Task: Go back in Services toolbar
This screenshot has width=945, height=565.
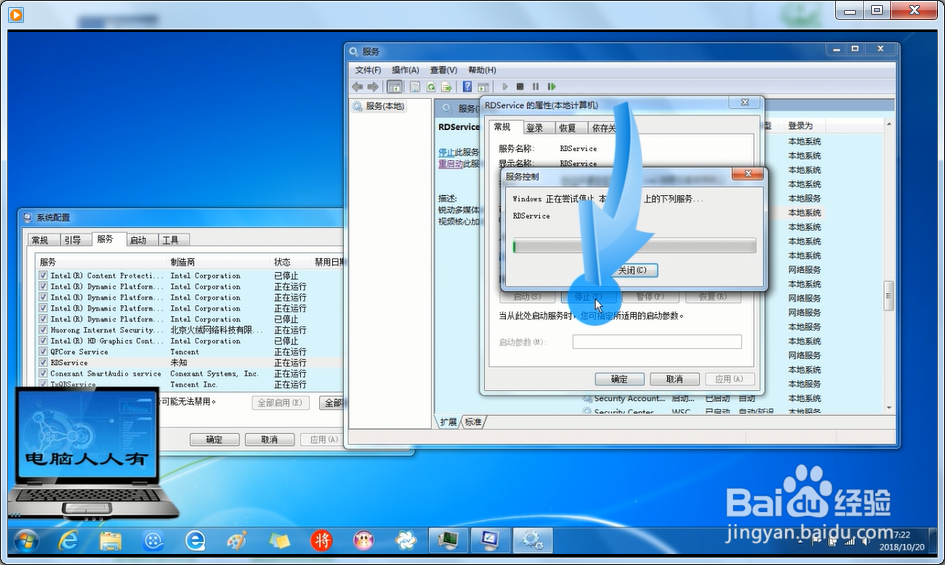Action: point(357,87)
